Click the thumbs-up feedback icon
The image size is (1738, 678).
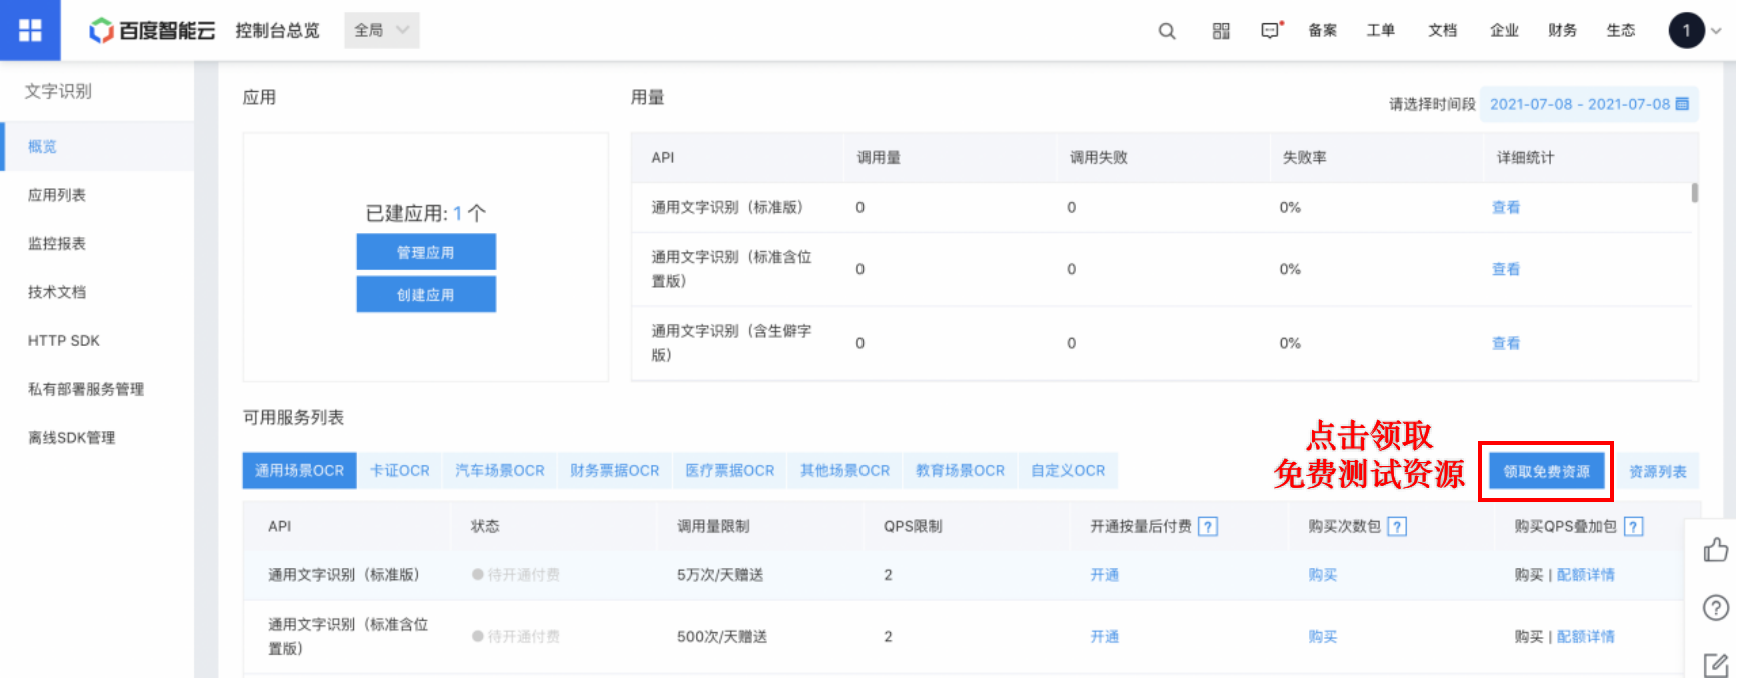pyautogui.click(x=1716, y=550)
